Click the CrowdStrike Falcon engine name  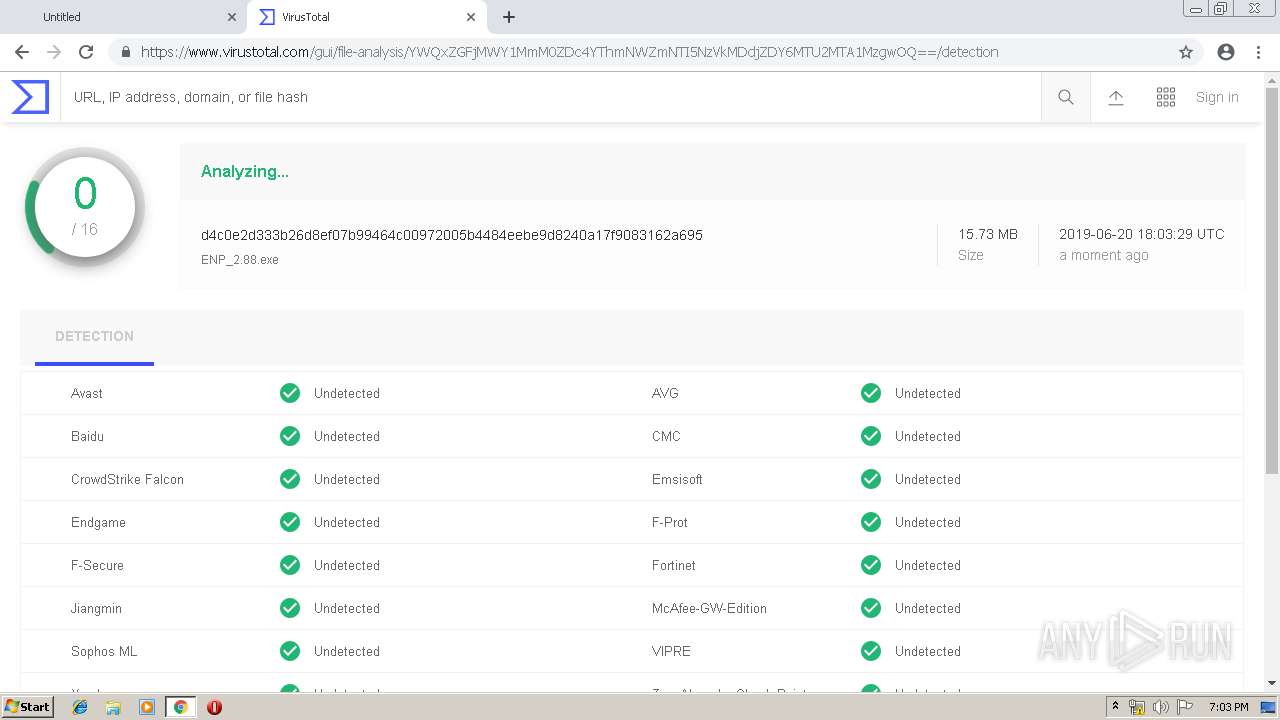127,479
